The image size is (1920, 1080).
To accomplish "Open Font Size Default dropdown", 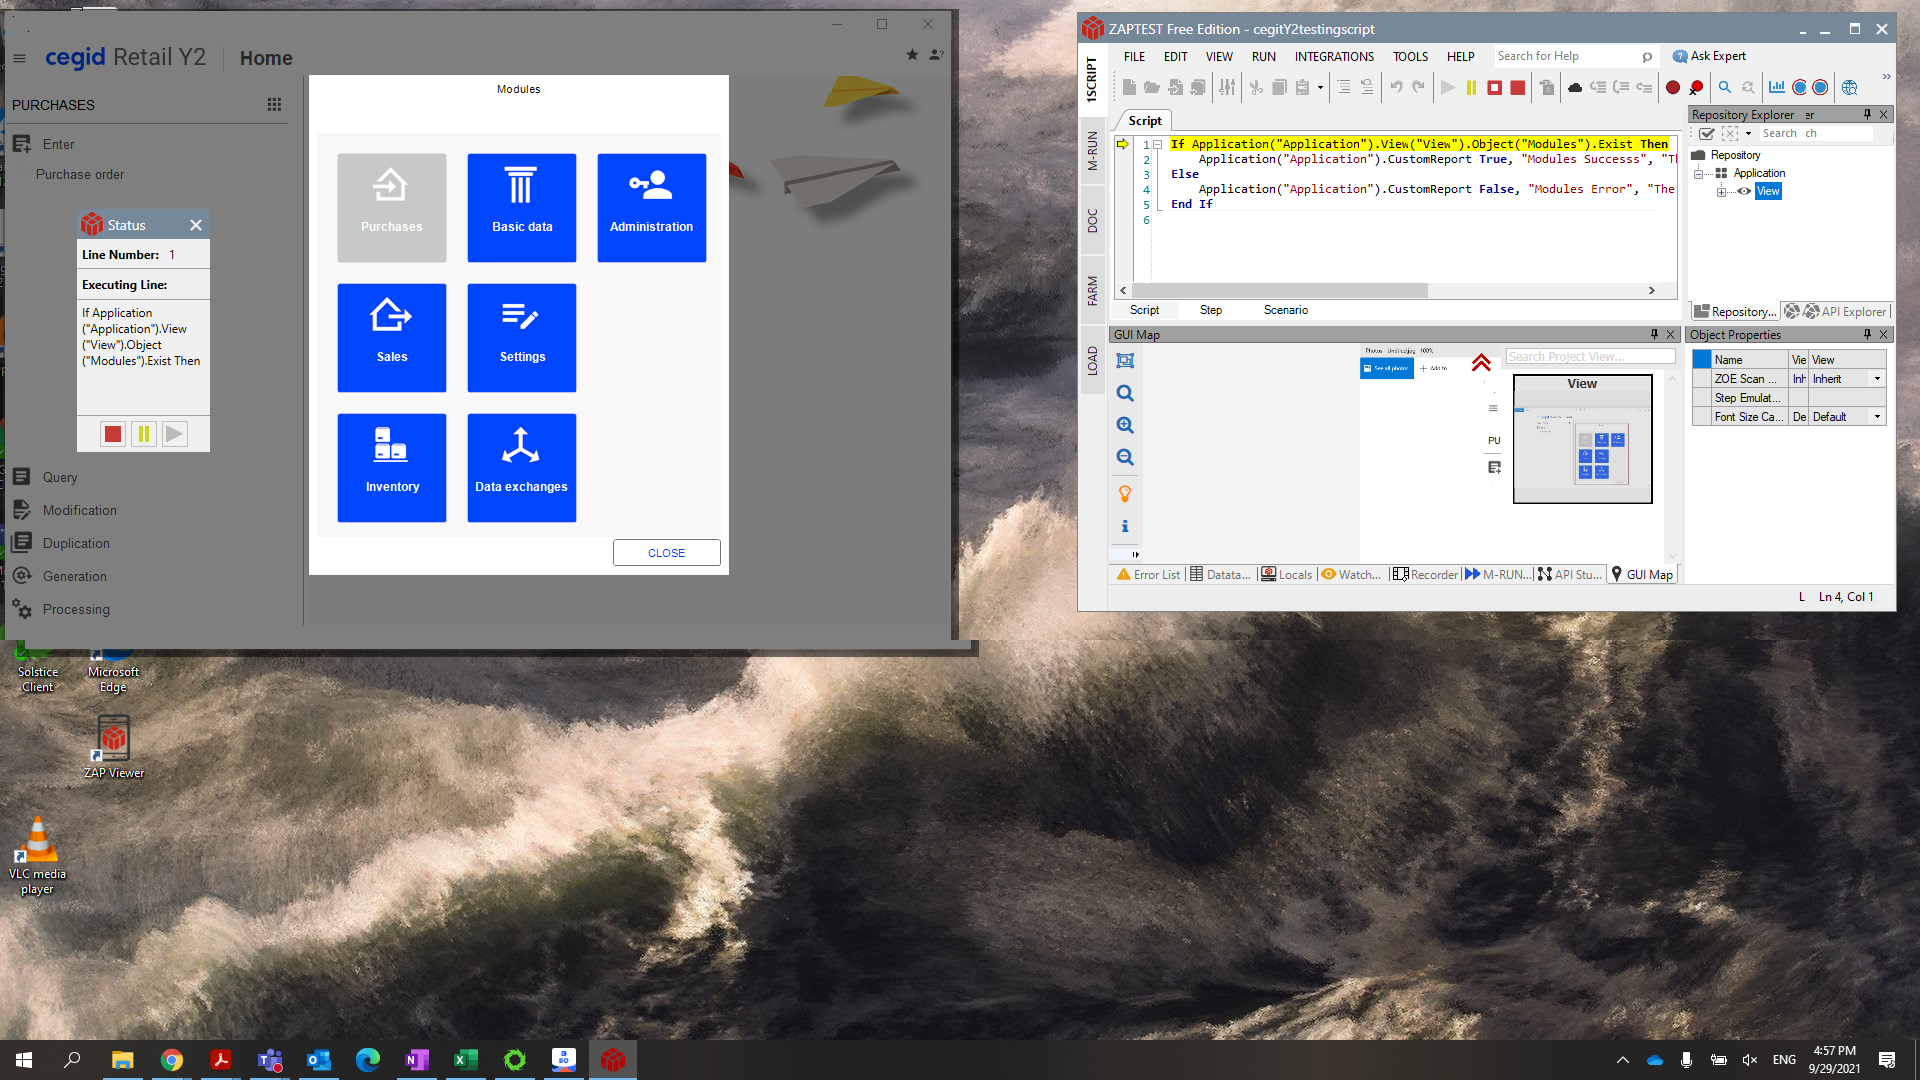I will pyautogui.click(x=1877, y=417).
